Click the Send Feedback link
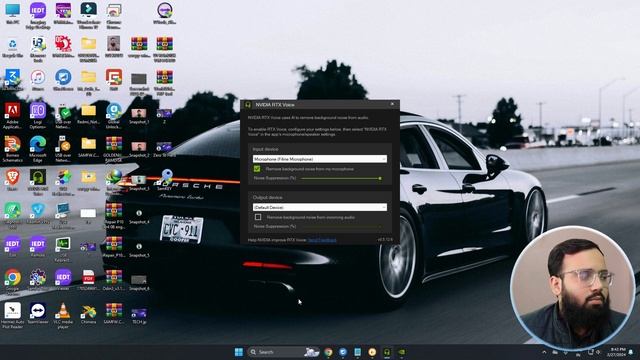Screen dimensions: 640x360 322,240
